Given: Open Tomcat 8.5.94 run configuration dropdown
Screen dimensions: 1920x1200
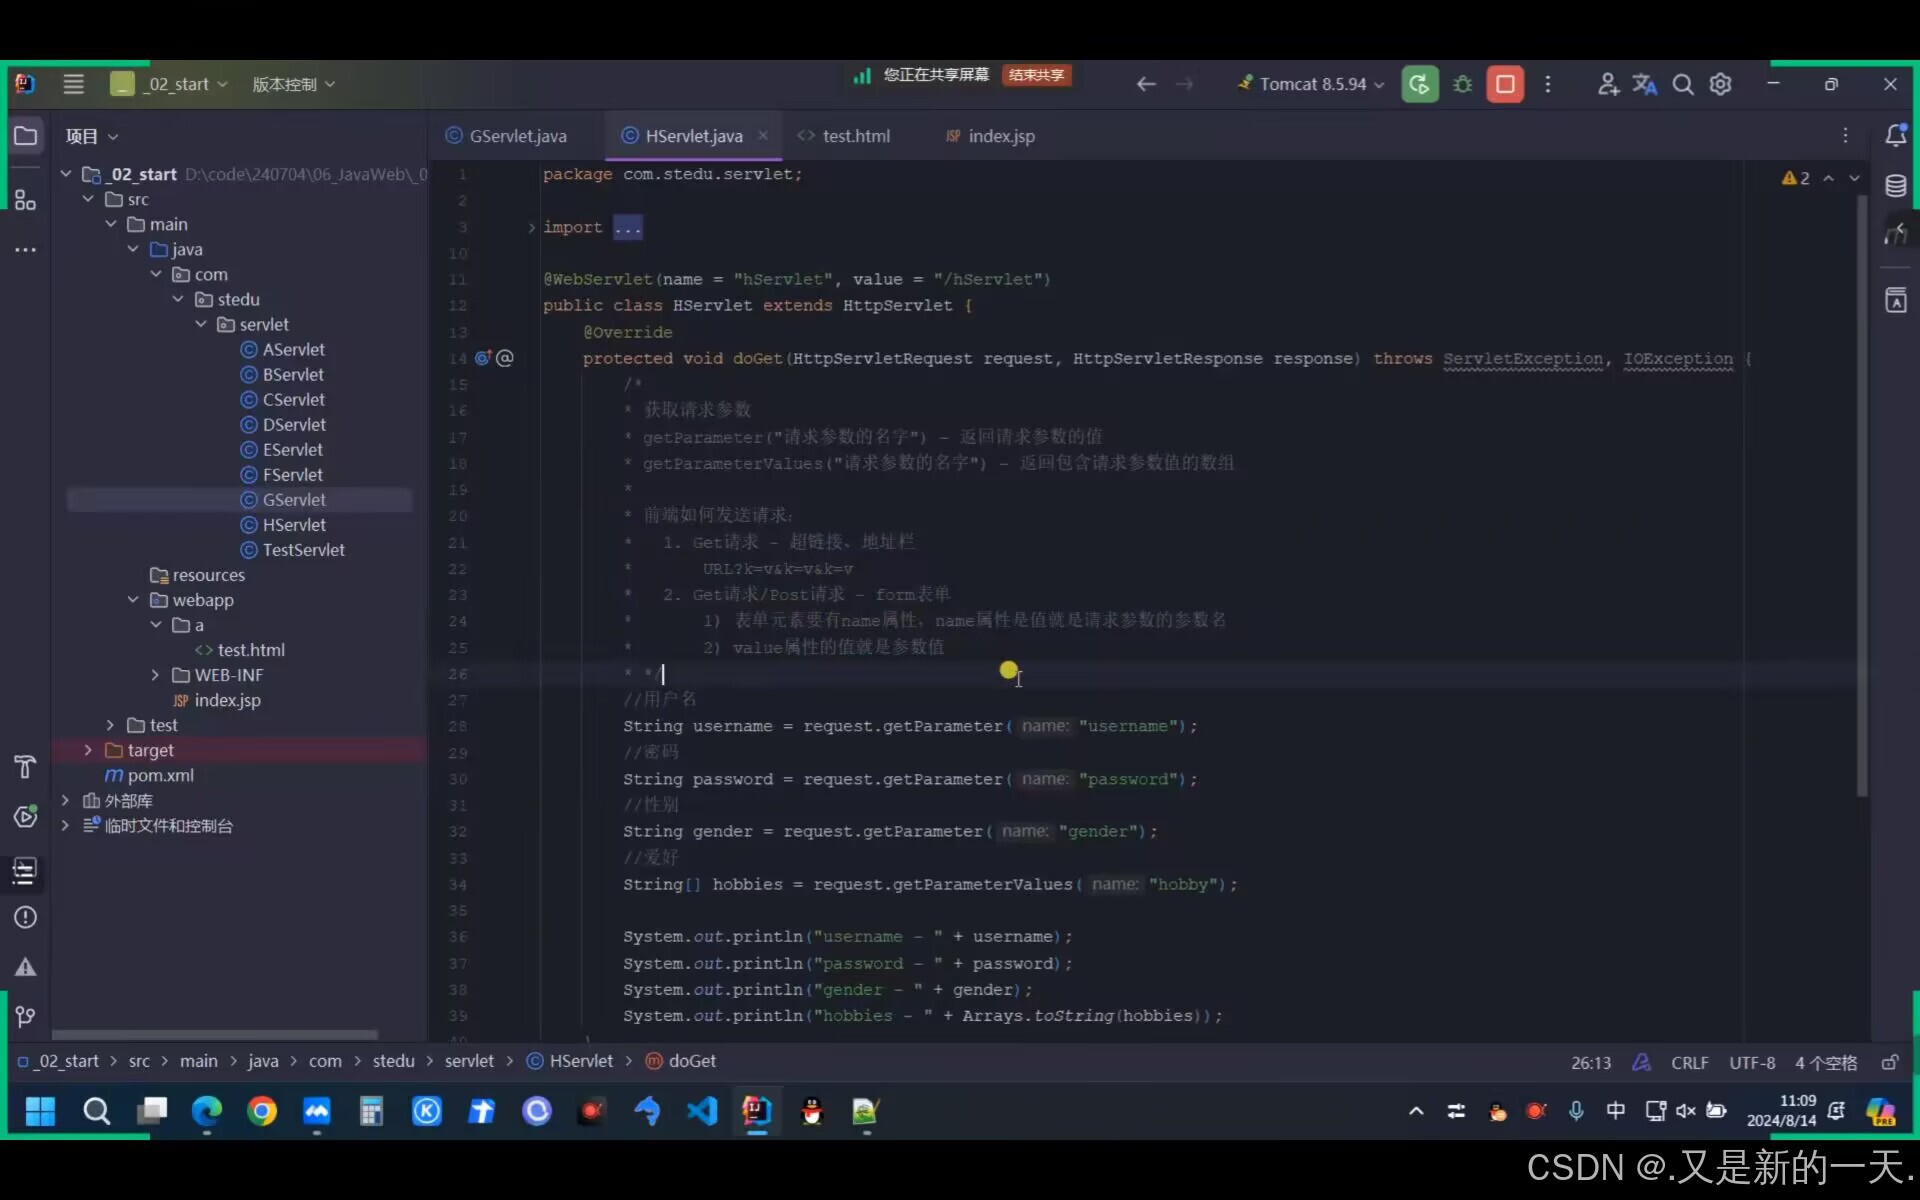Looking at the screenshot, I should (x=1311, y=84).
